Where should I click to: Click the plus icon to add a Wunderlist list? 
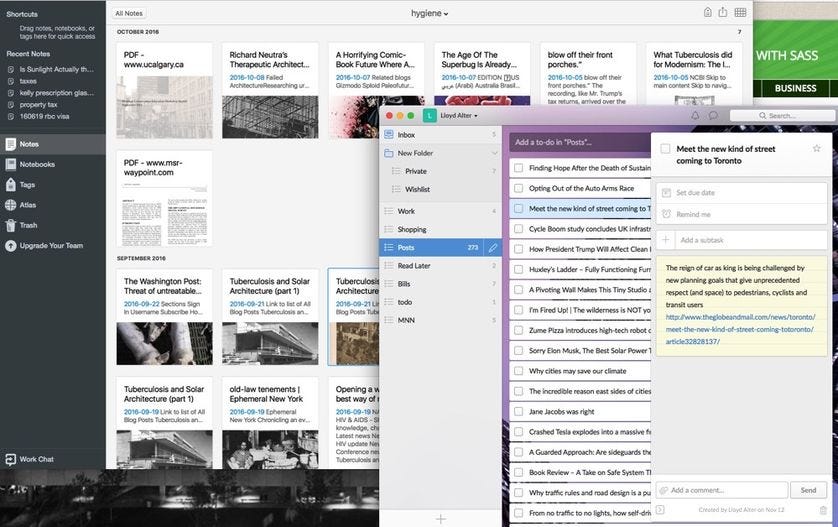click(x=440, y=519)
